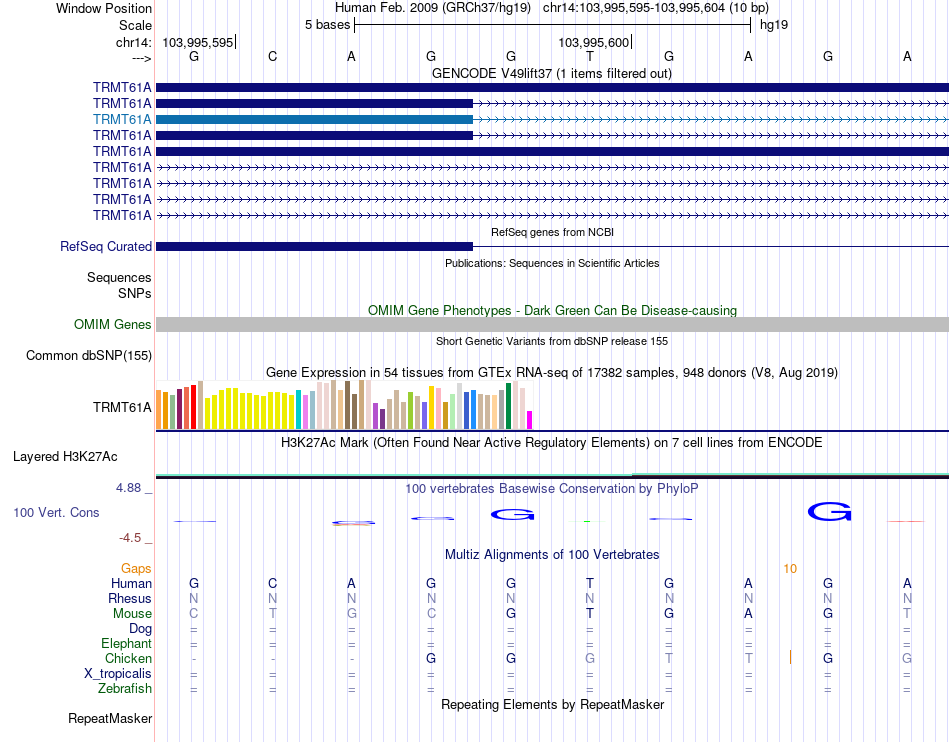The height and width of the screenshot is (742, 950).
Task: Click the bright red bar in GTEx chart
Action: click(193, 407)
